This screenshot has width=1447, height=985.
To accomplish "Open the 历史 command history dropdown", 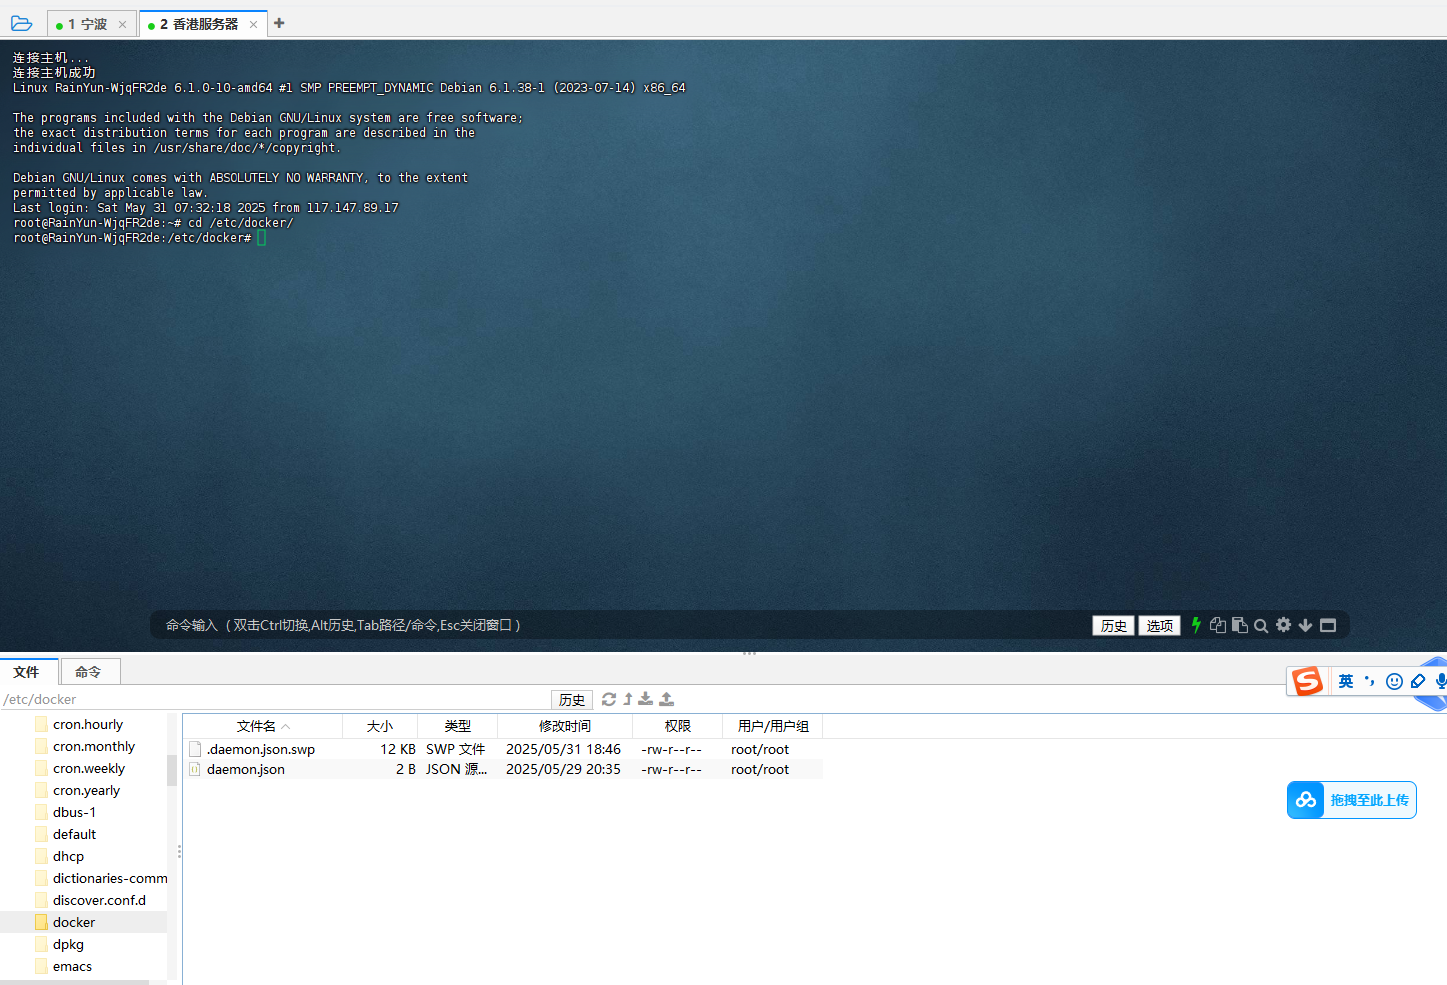I will (1113, 625).
